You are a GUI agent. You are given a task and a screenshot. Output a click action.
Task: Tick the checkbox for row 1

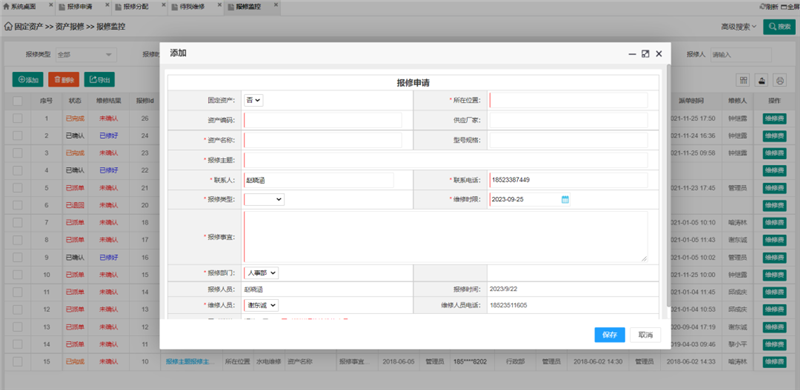coord(18,118)
